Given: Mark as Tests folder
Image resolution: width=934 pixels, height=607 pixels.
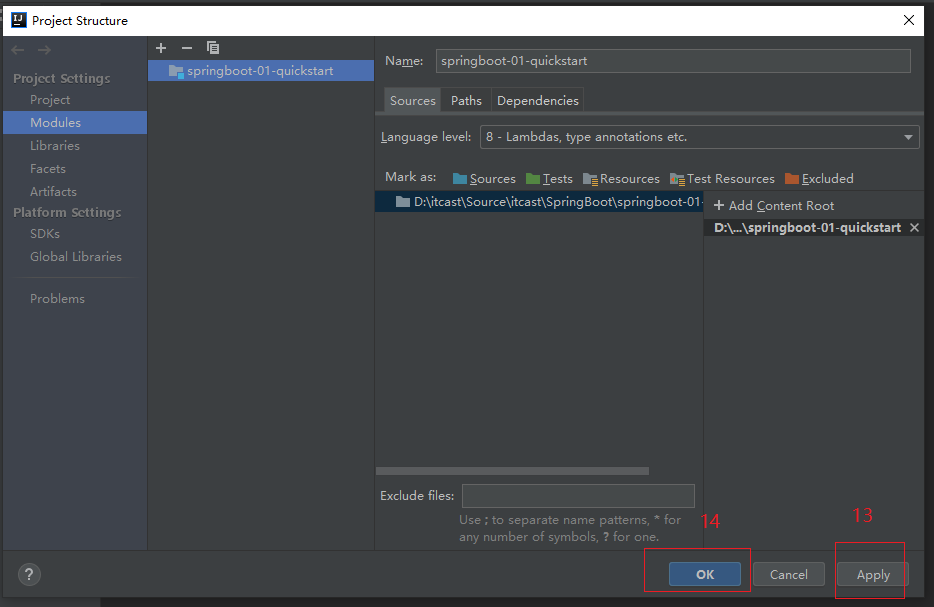Looking at the screenshot, I should [549, 179].
